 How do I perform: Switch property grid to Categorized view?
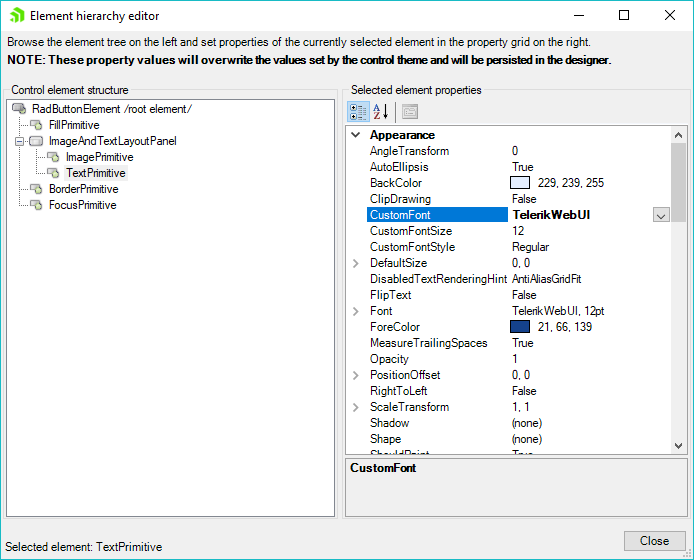(x=358, y=112)
